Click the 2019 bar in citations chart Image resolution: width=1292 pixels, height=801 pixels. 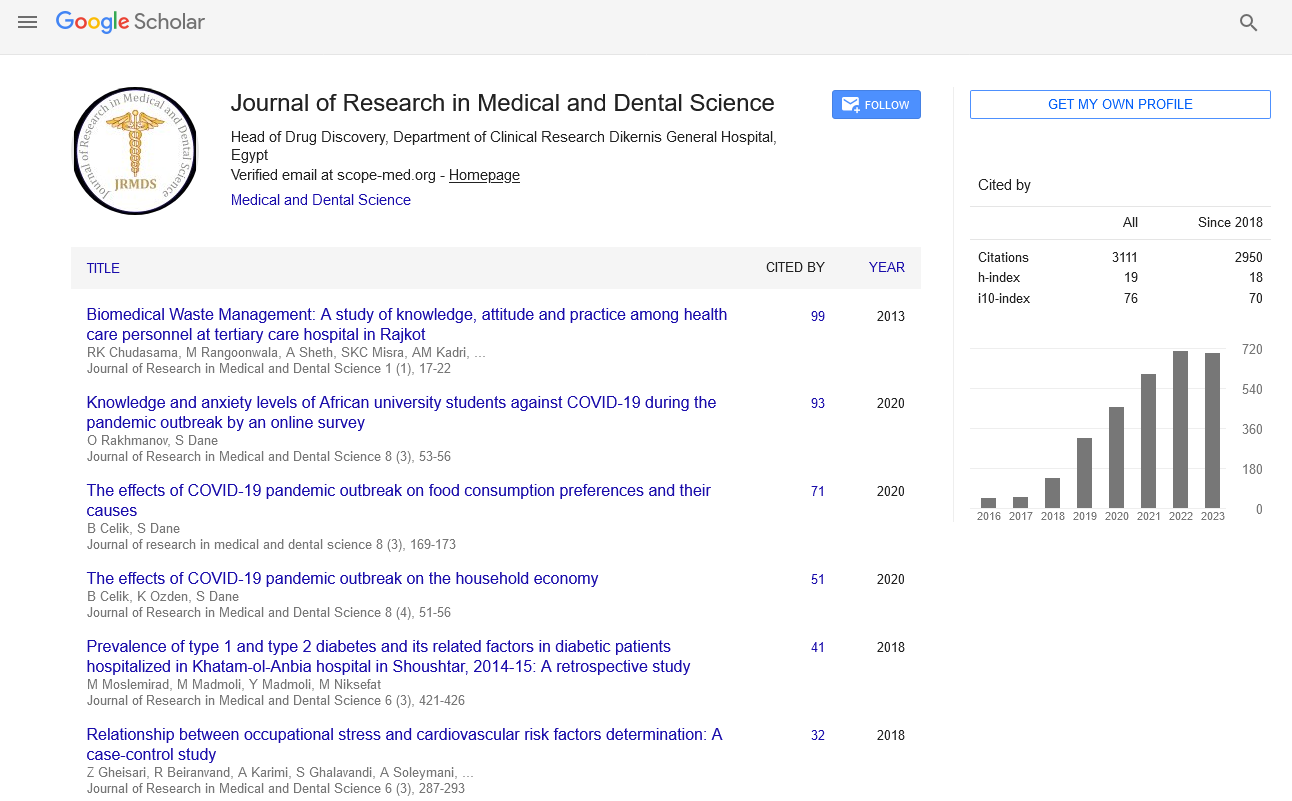click(x=1084, y=473)
